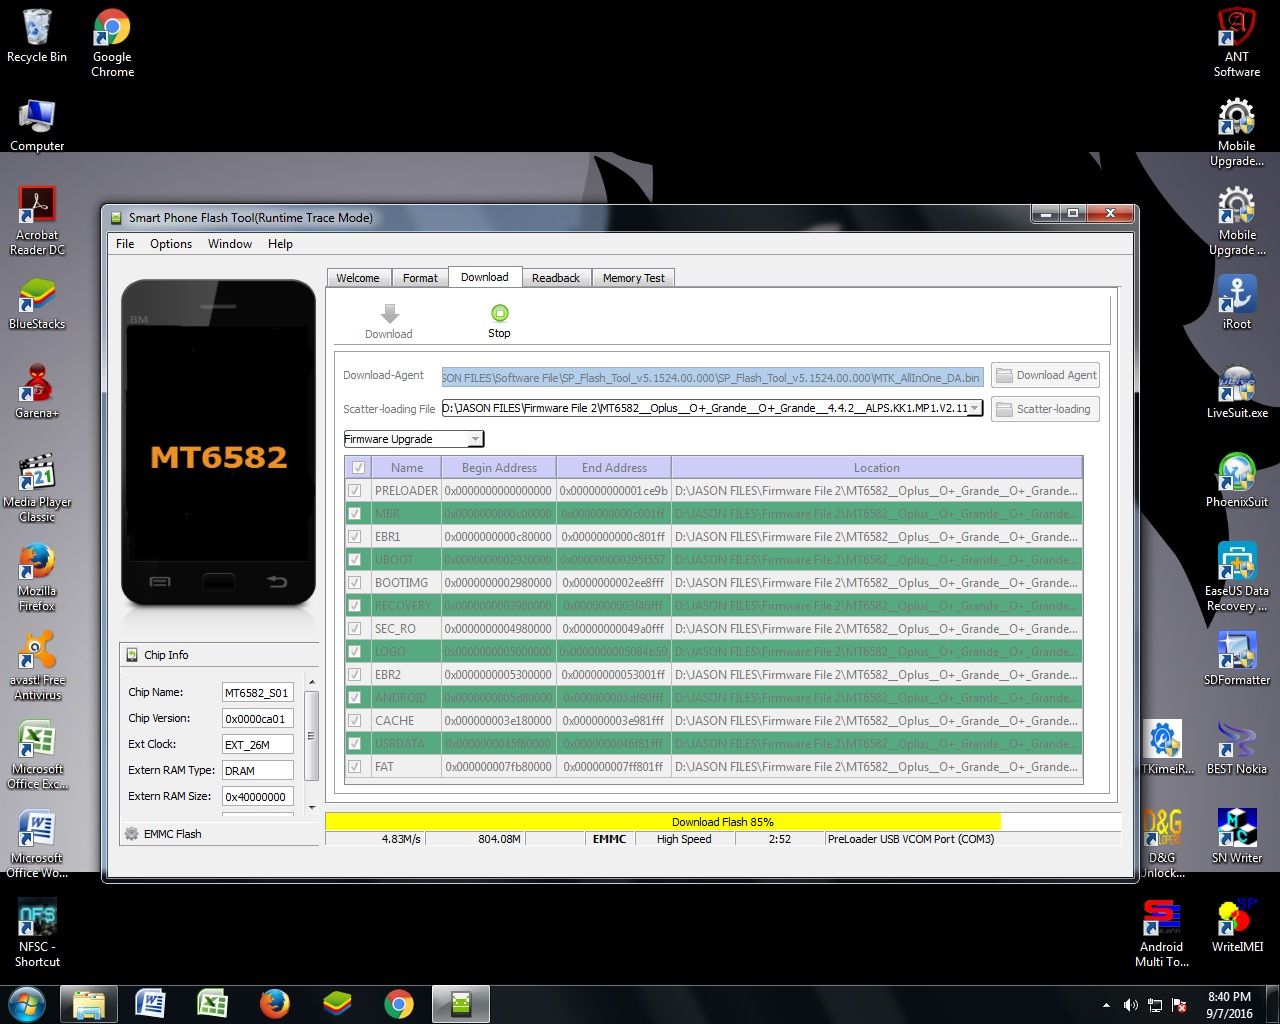Viewport: 1280px width, 1024px height.
Task: Uncheck the RECOVERY partition checkbox
Action: point(355,606)
